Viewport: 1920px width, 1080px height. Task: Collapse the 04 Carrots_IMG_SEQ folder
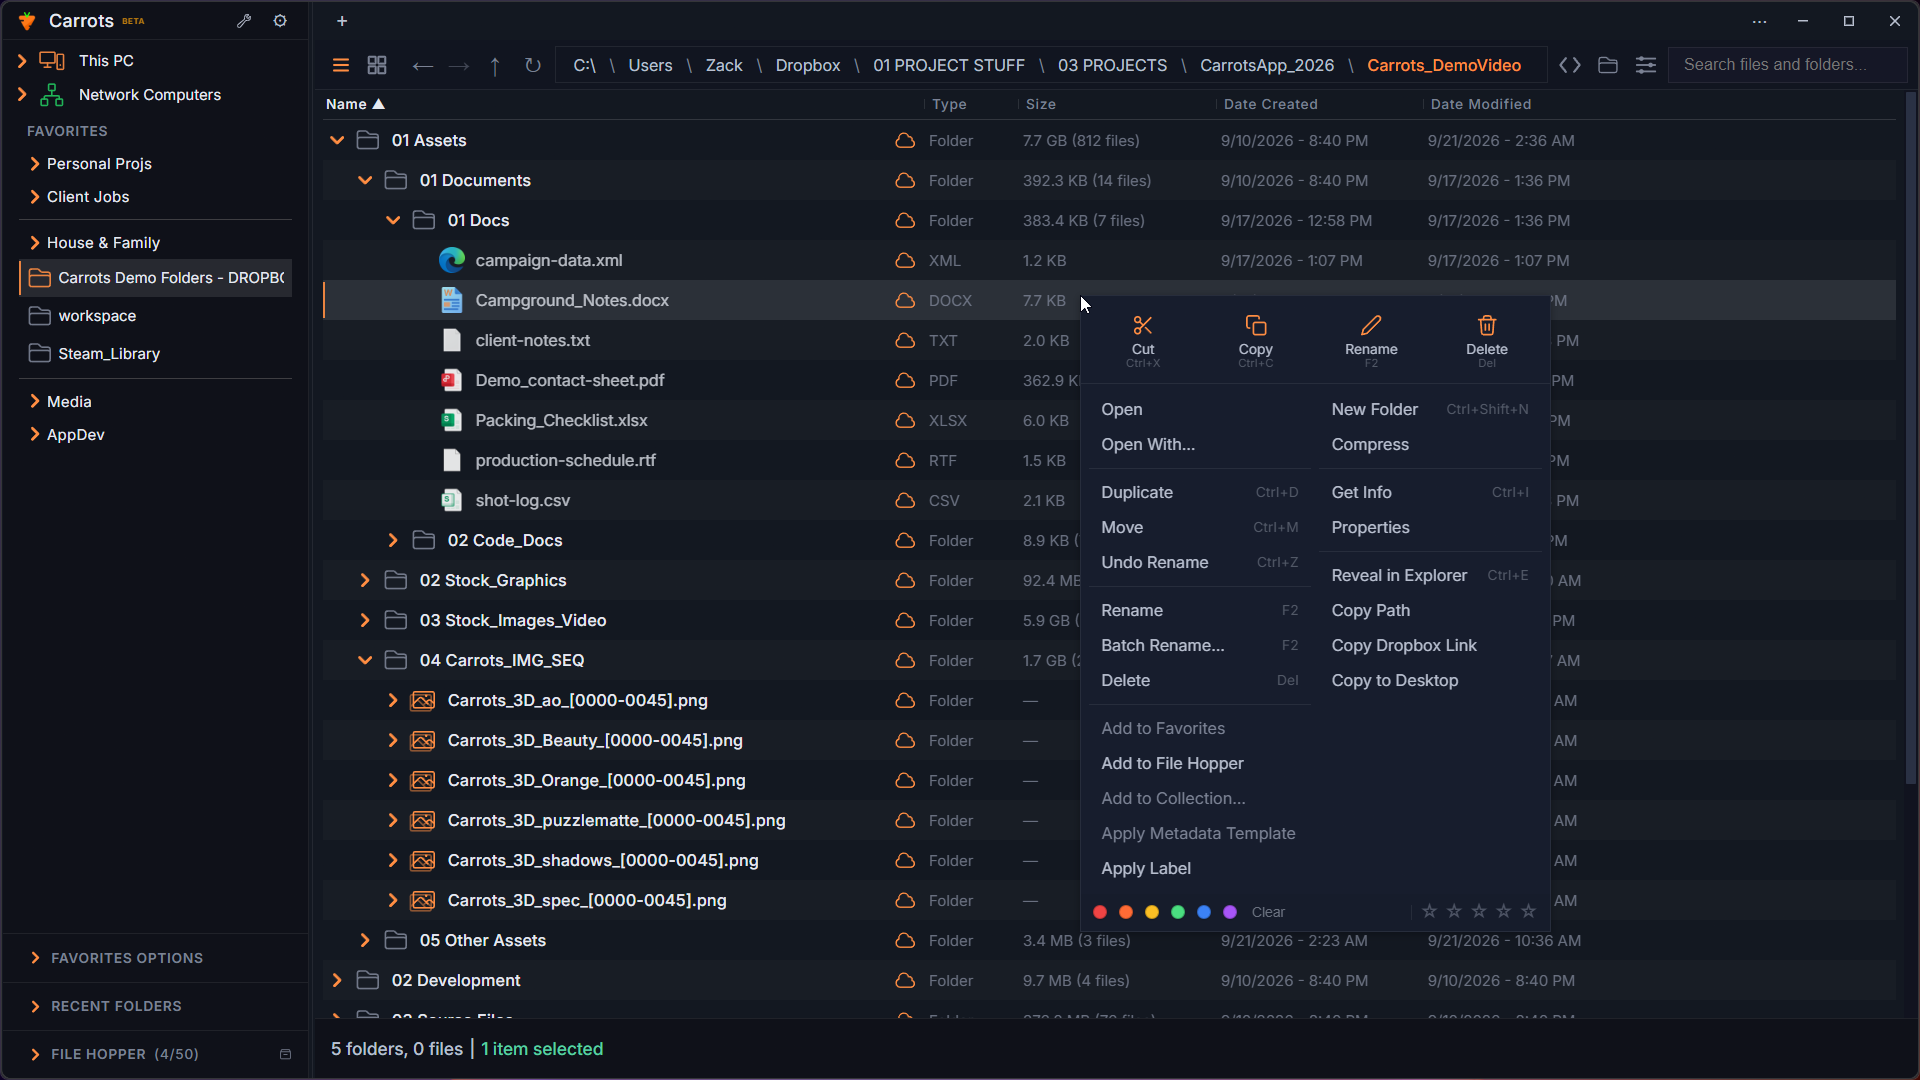pos(365,660)
